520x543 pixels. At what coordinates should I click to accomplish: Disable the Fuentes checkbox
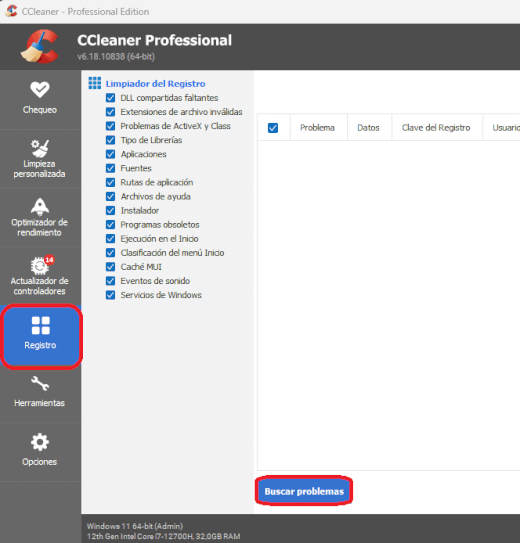click(110, 168)
